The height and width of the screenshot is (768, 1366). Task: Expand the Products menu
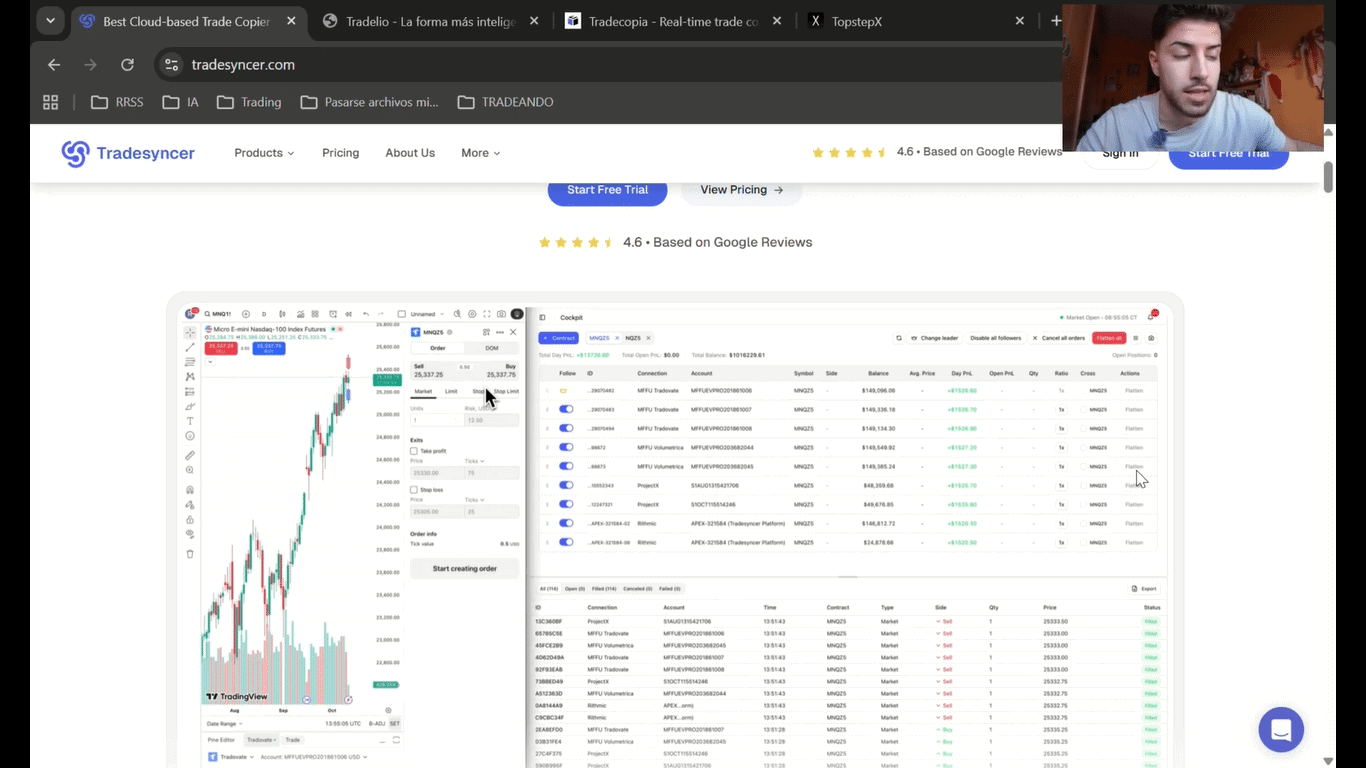click(x=264, y=153)
